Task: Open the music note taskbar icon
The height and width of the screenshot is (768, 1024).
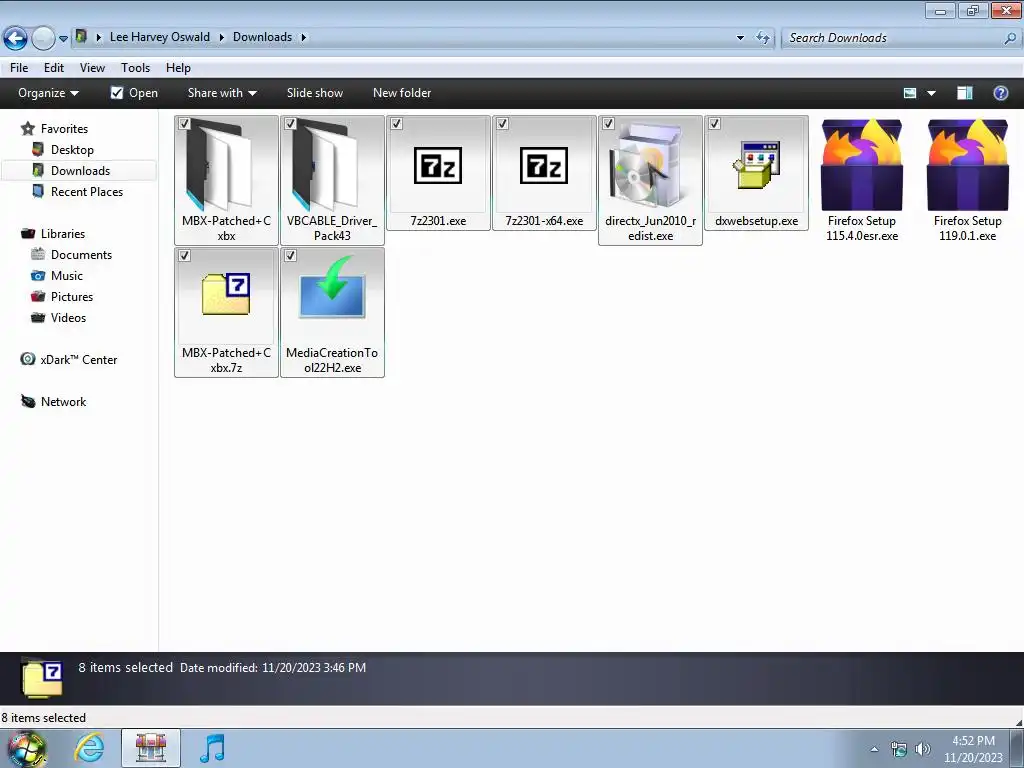Action: 212,748
